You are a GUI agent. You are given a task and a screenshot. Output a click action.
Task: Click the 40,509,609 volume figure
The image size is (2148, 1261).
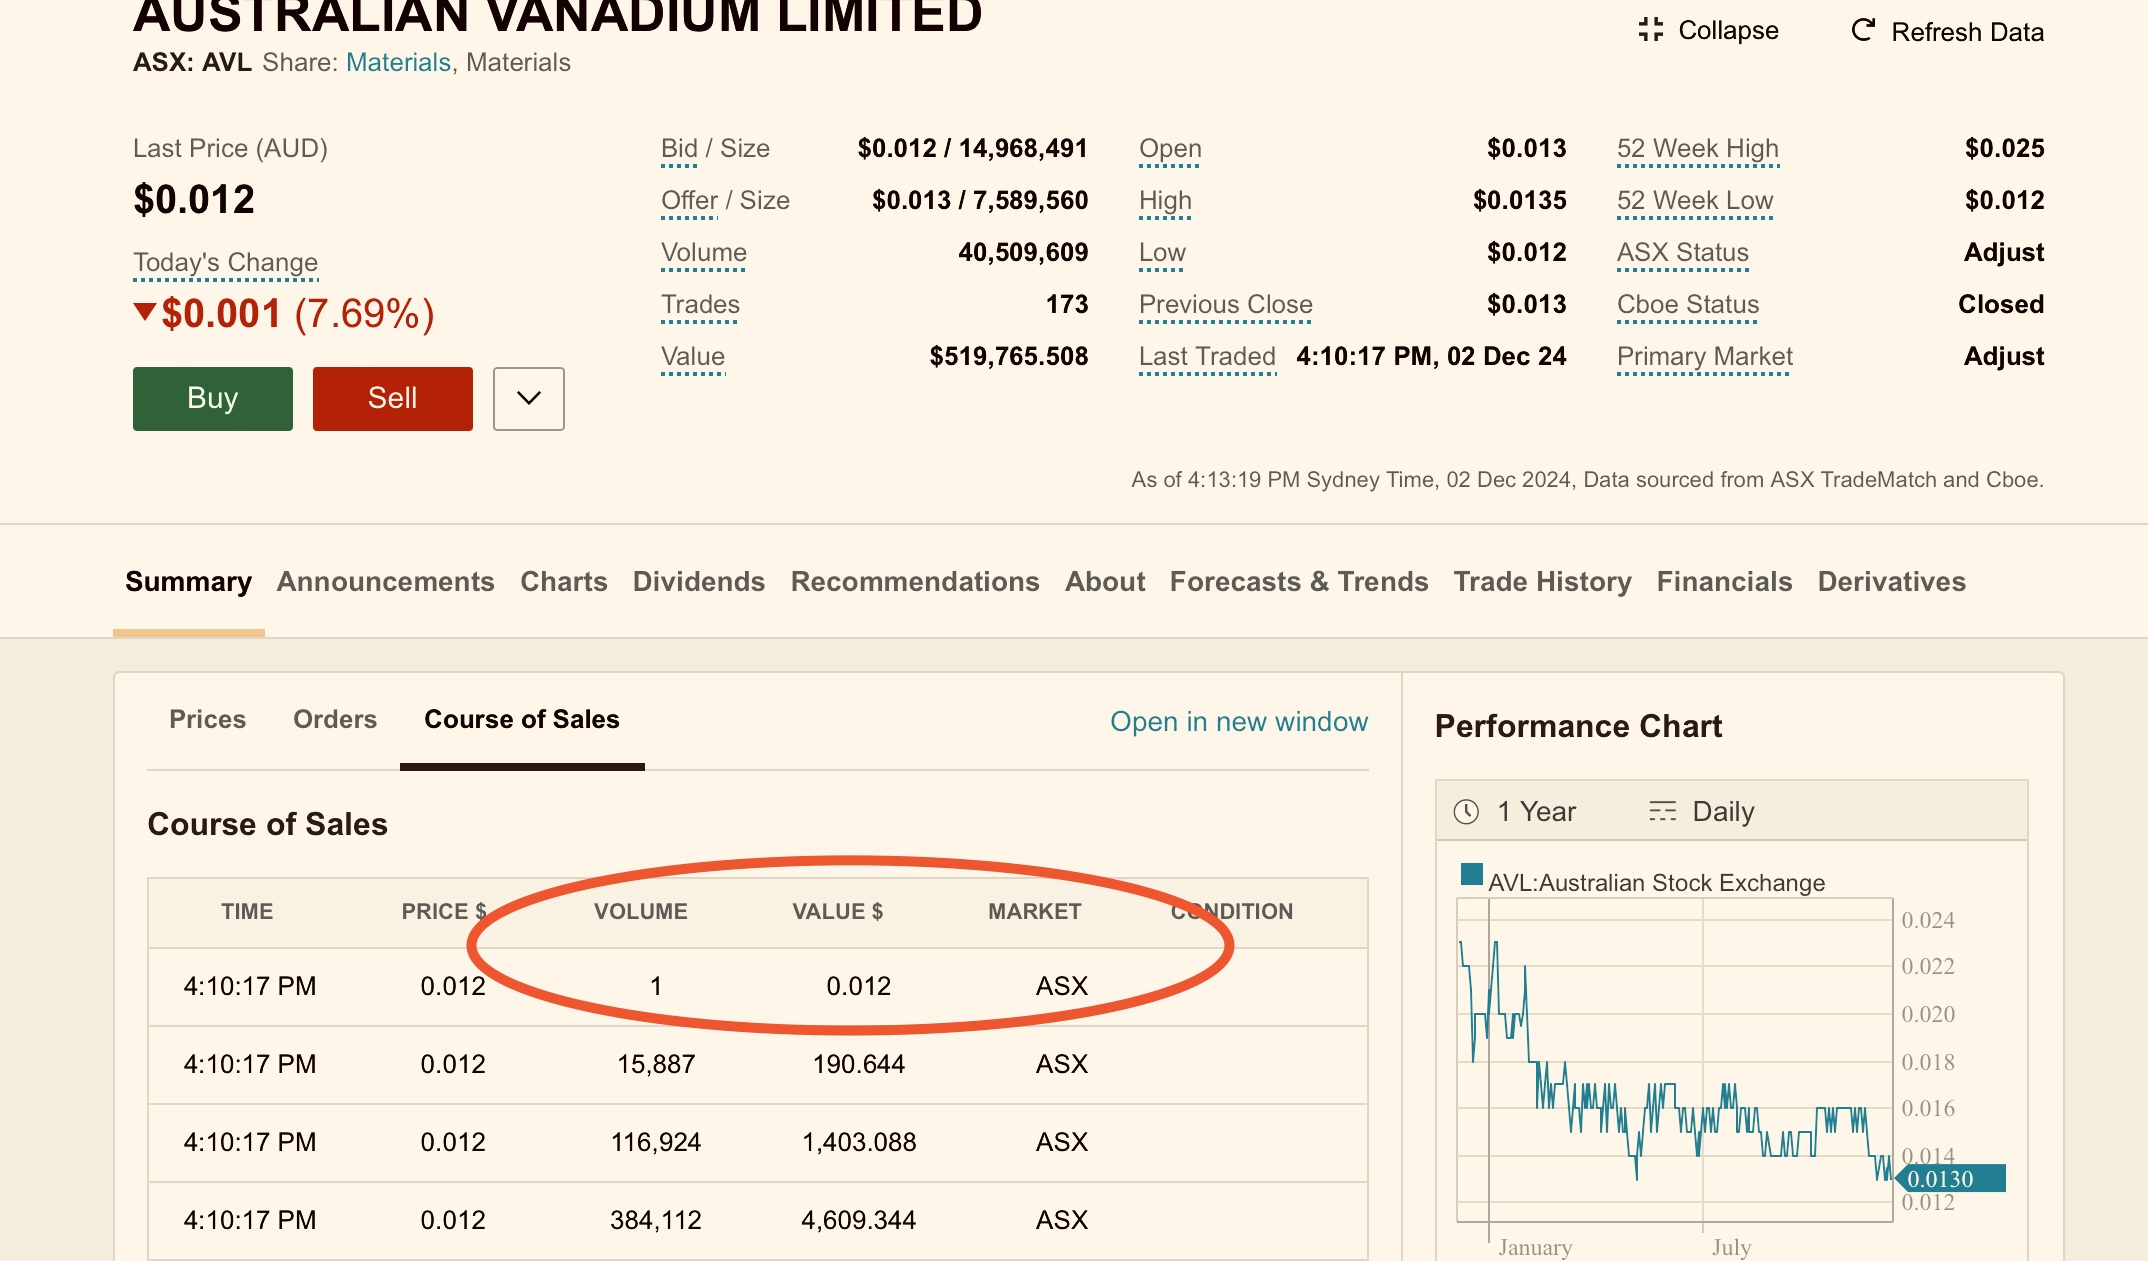pos(1023,253)
